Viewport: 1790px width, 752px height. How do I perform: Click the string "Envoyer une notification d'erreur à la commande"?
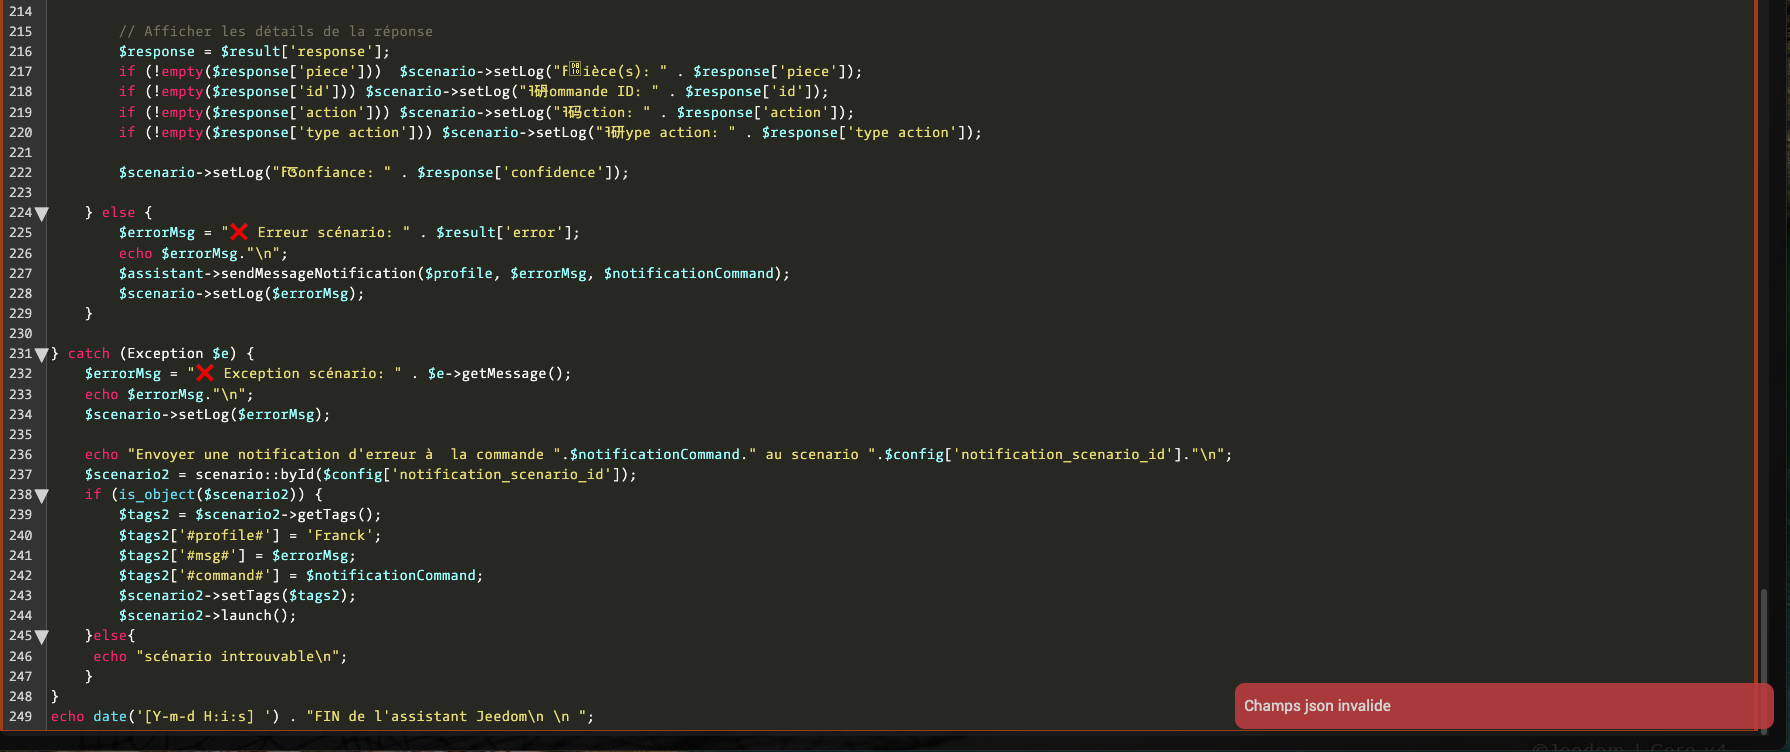(x=344, y=454)
